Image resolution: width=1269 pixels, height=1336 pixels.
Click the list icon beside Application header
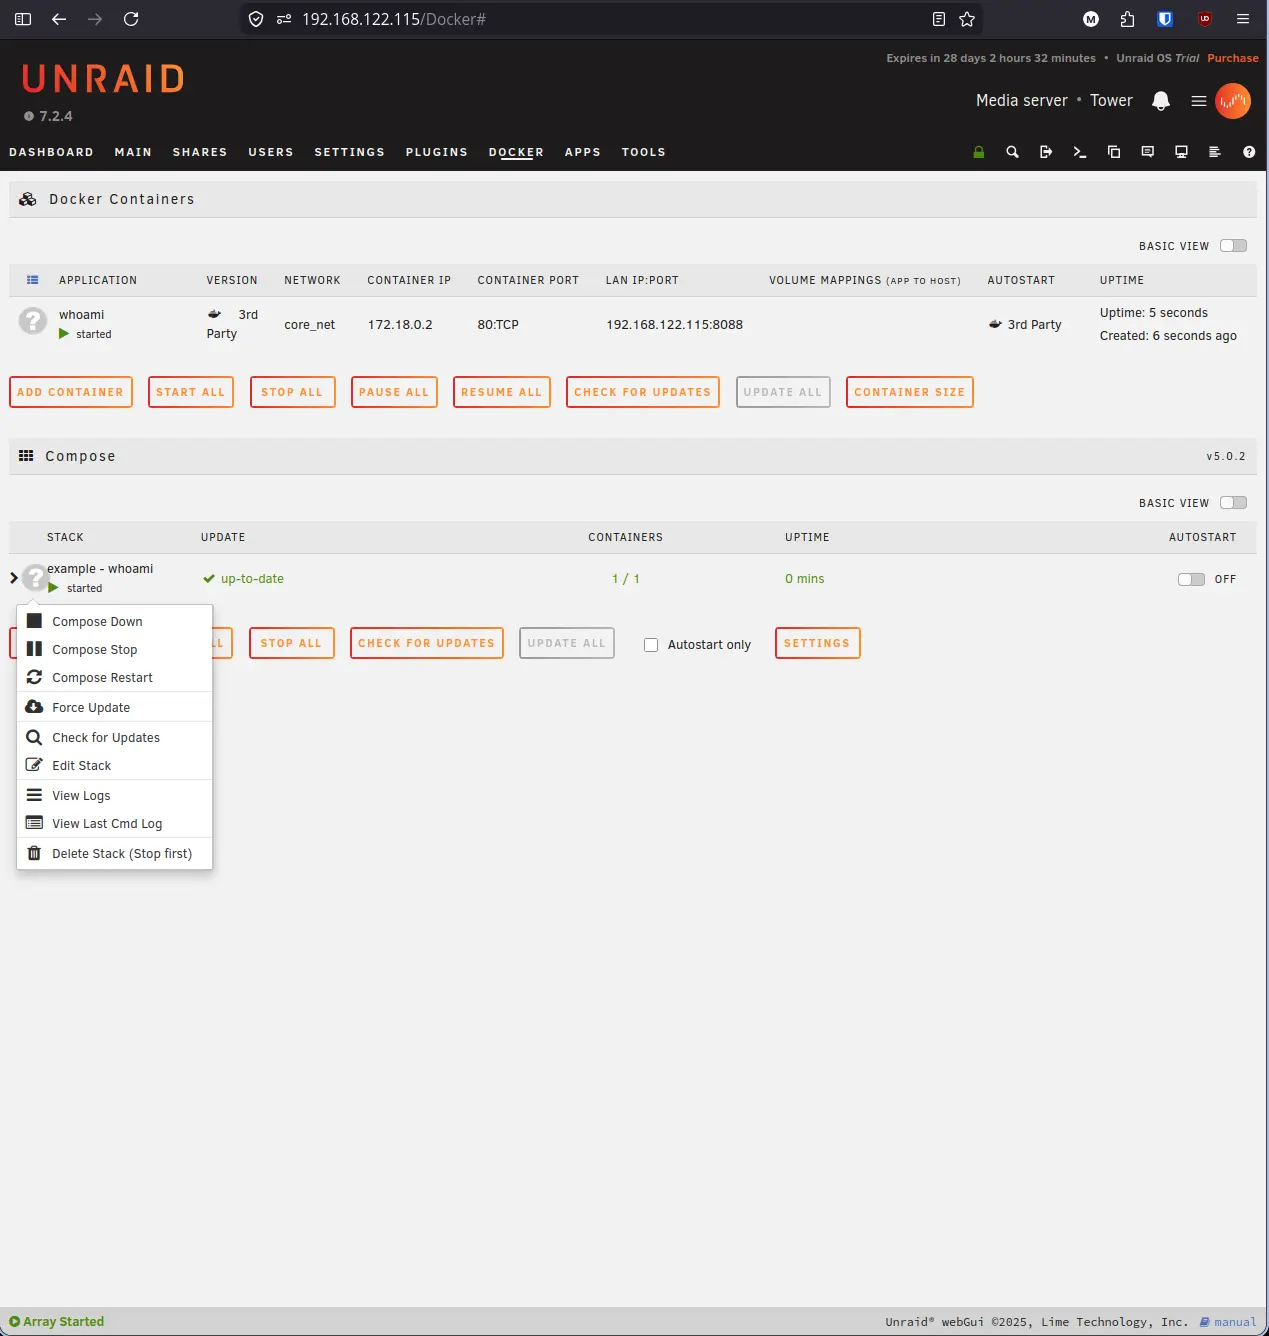pyautogui.click(x=32, y=280)
